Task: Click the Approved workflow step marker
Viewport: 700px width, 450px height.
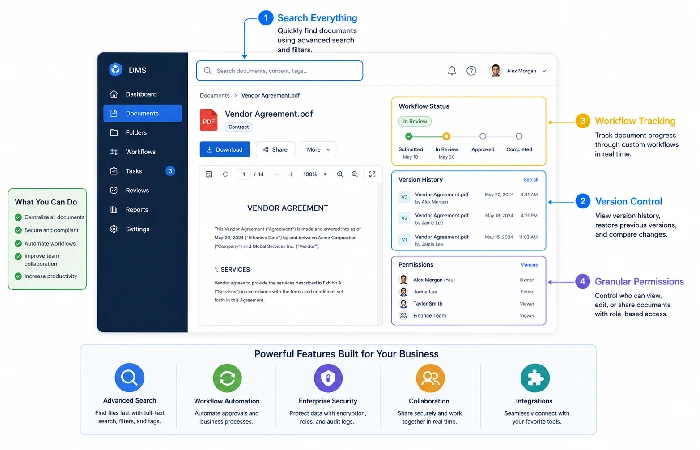Action: pyautogui.click(x=483, y=136)
